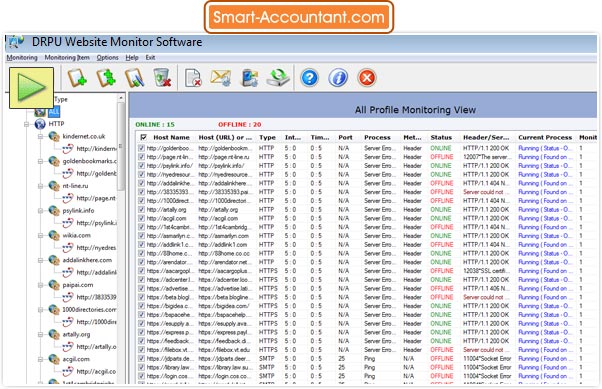Sort by the Status column header
The image size is (602, 389).
pyautogui.click(x=441, y=137)
